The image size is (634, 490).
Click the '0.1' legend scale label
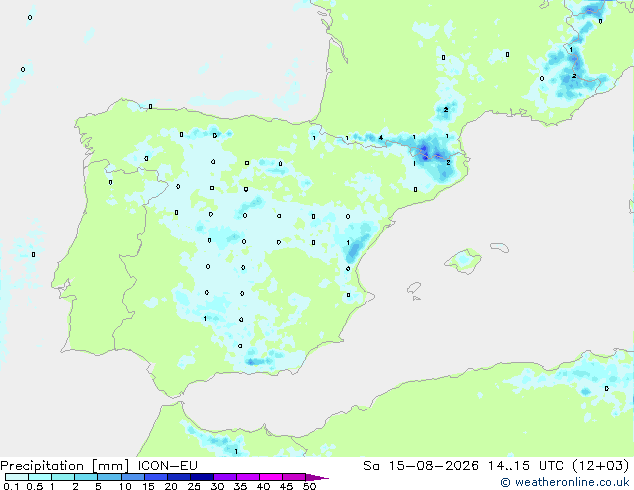(11, 486)
